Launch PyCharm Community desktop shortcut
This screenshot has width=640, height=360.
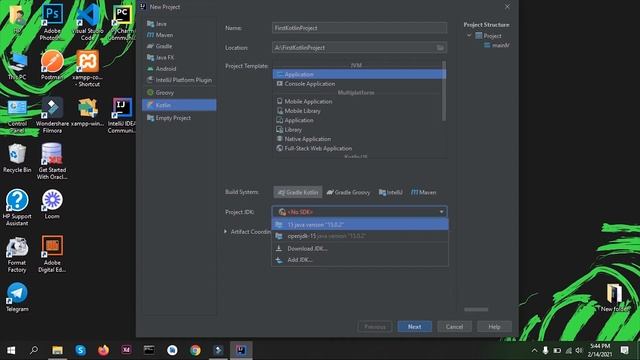(122, 22)
